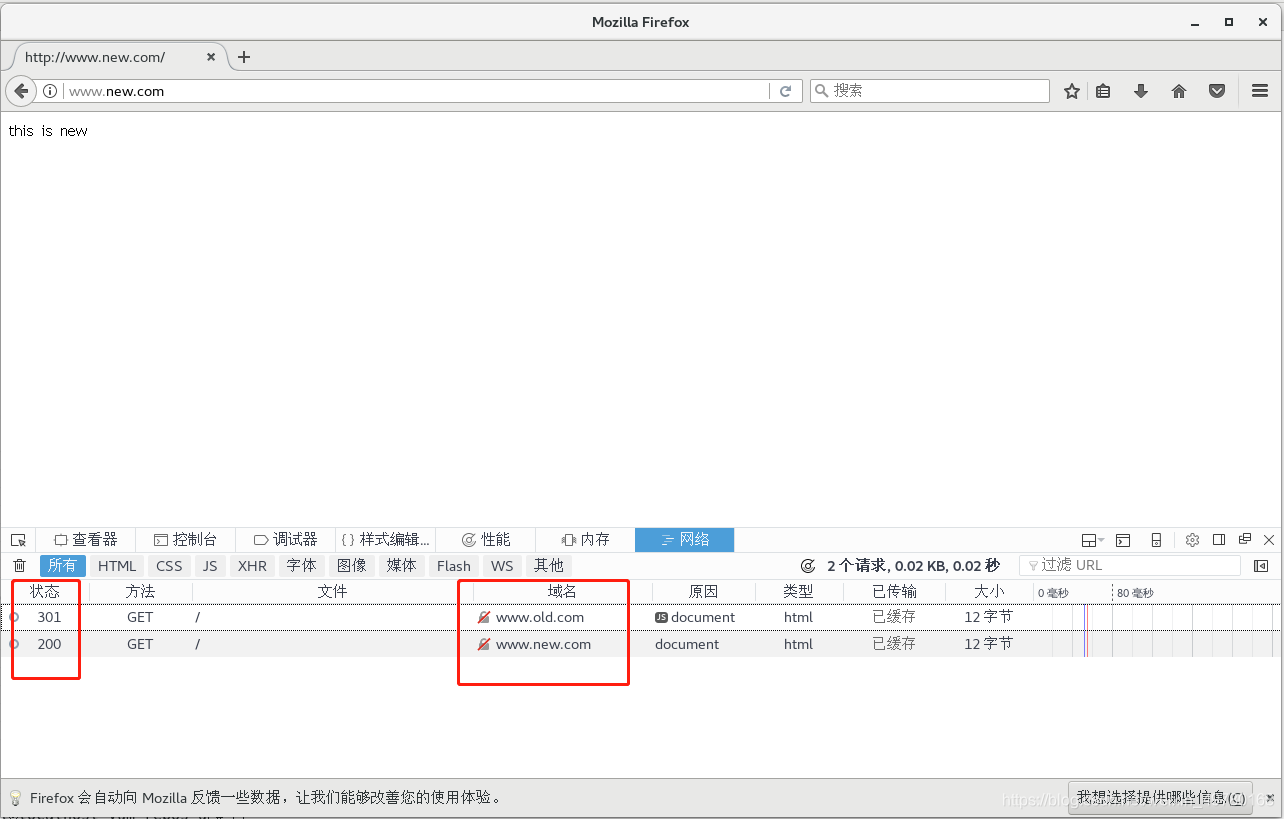Screen dimensions: 1284x819
Task: Close the developer tools panel
Action: pos(1269,540)
